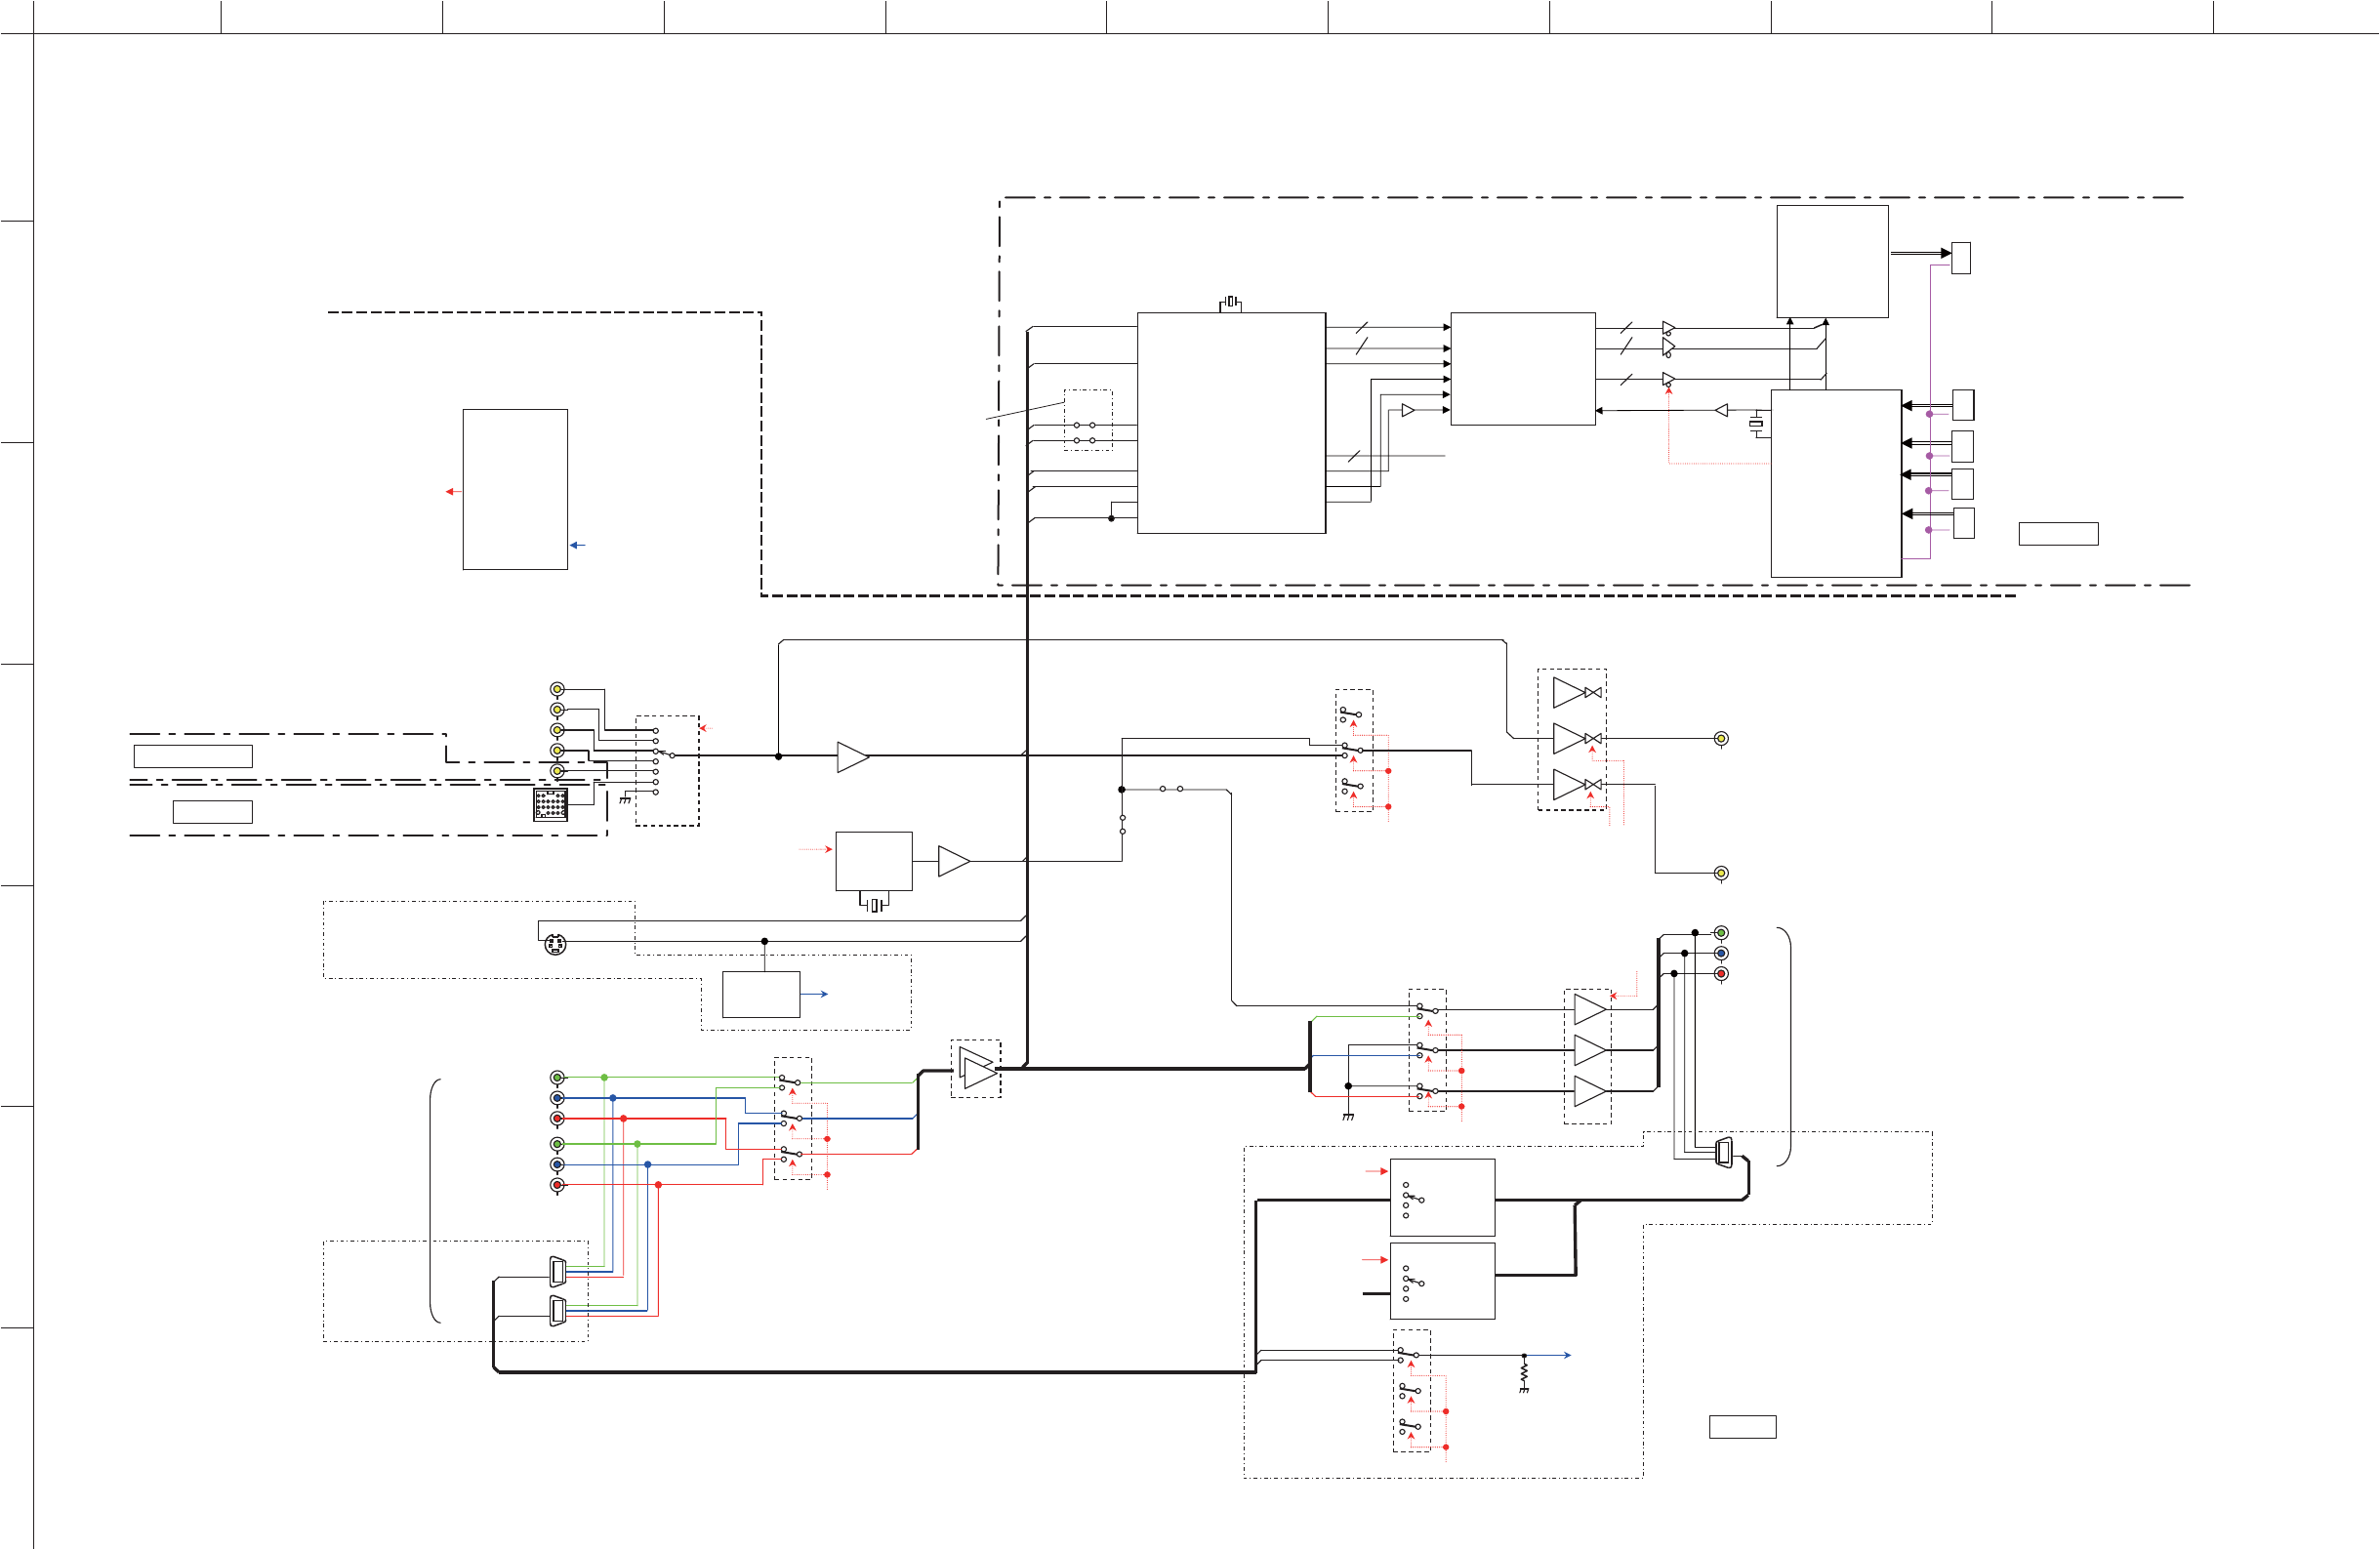The width and height of the screenshot is (2380, 1549).
Task: Click the trapezoid connector symbol near the right bracket
Action: pos(1724,1153)
